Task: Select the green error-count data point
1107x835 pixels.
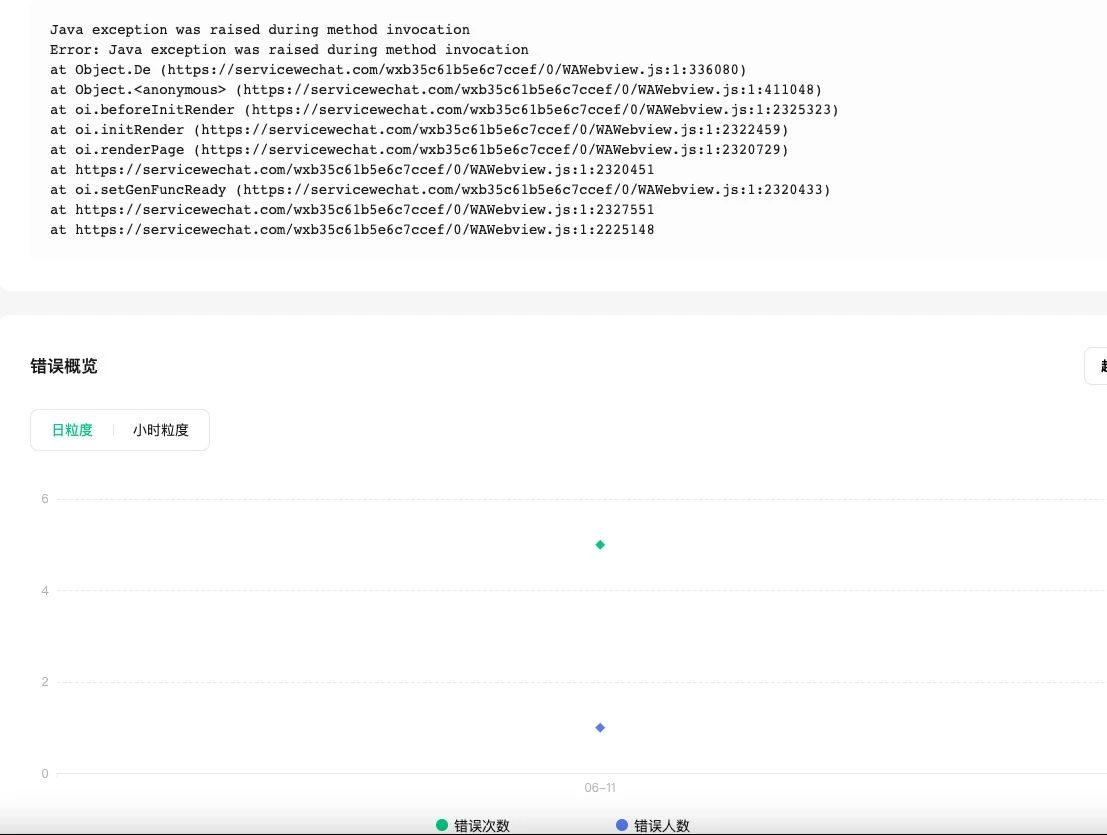Action: pyautogui.click(x=600, y=545)
